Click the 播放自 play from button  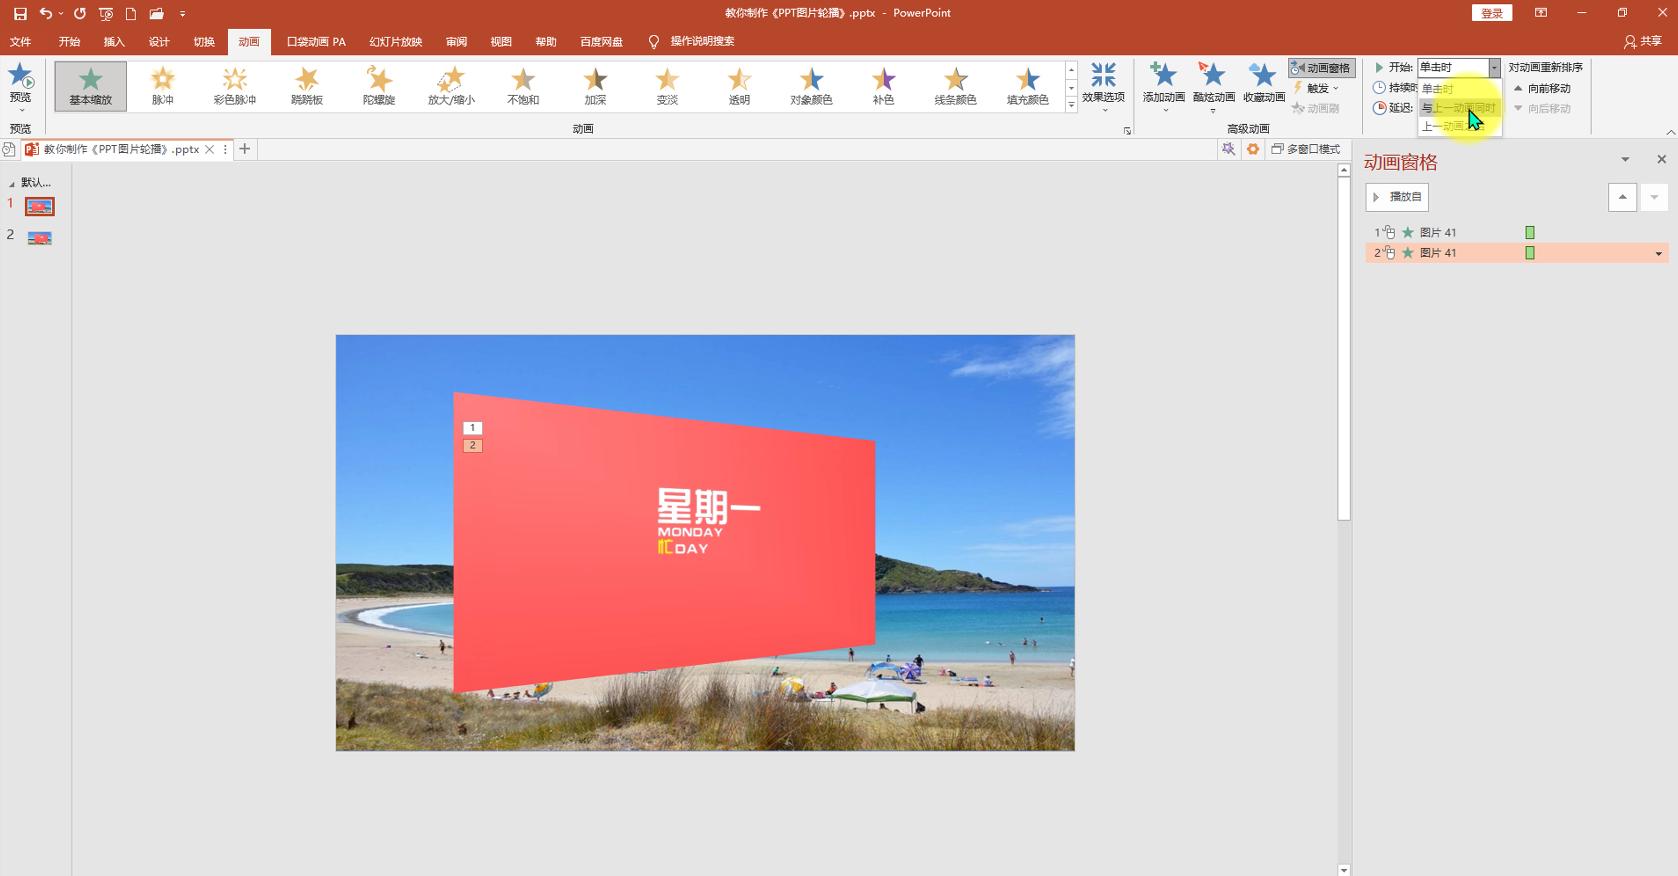pyautogui.click(x=1397, y=197)
